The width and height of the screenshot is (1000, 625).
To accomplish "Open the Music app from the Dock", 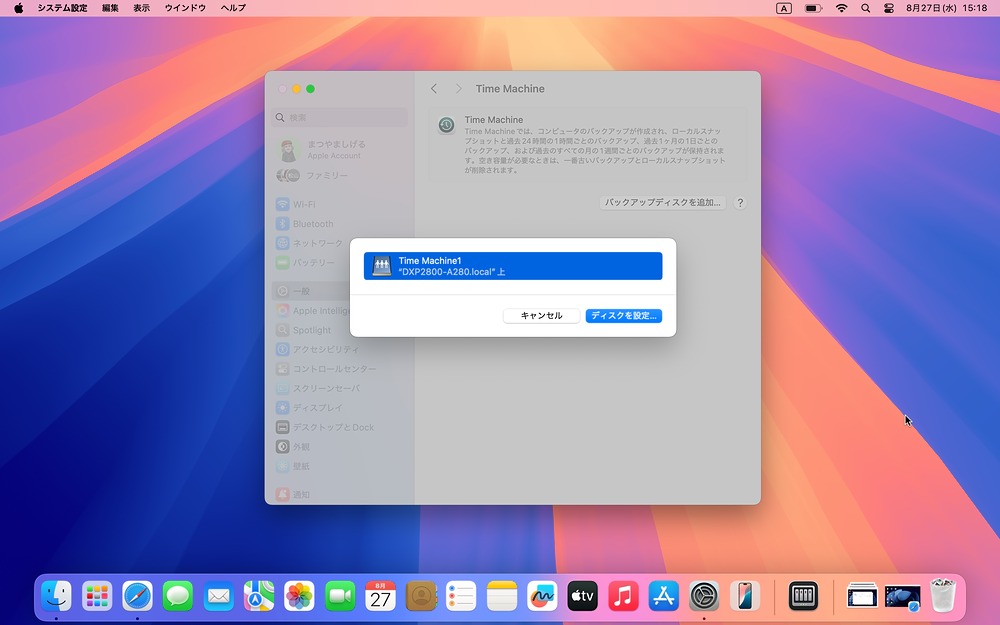I will 622,596.
